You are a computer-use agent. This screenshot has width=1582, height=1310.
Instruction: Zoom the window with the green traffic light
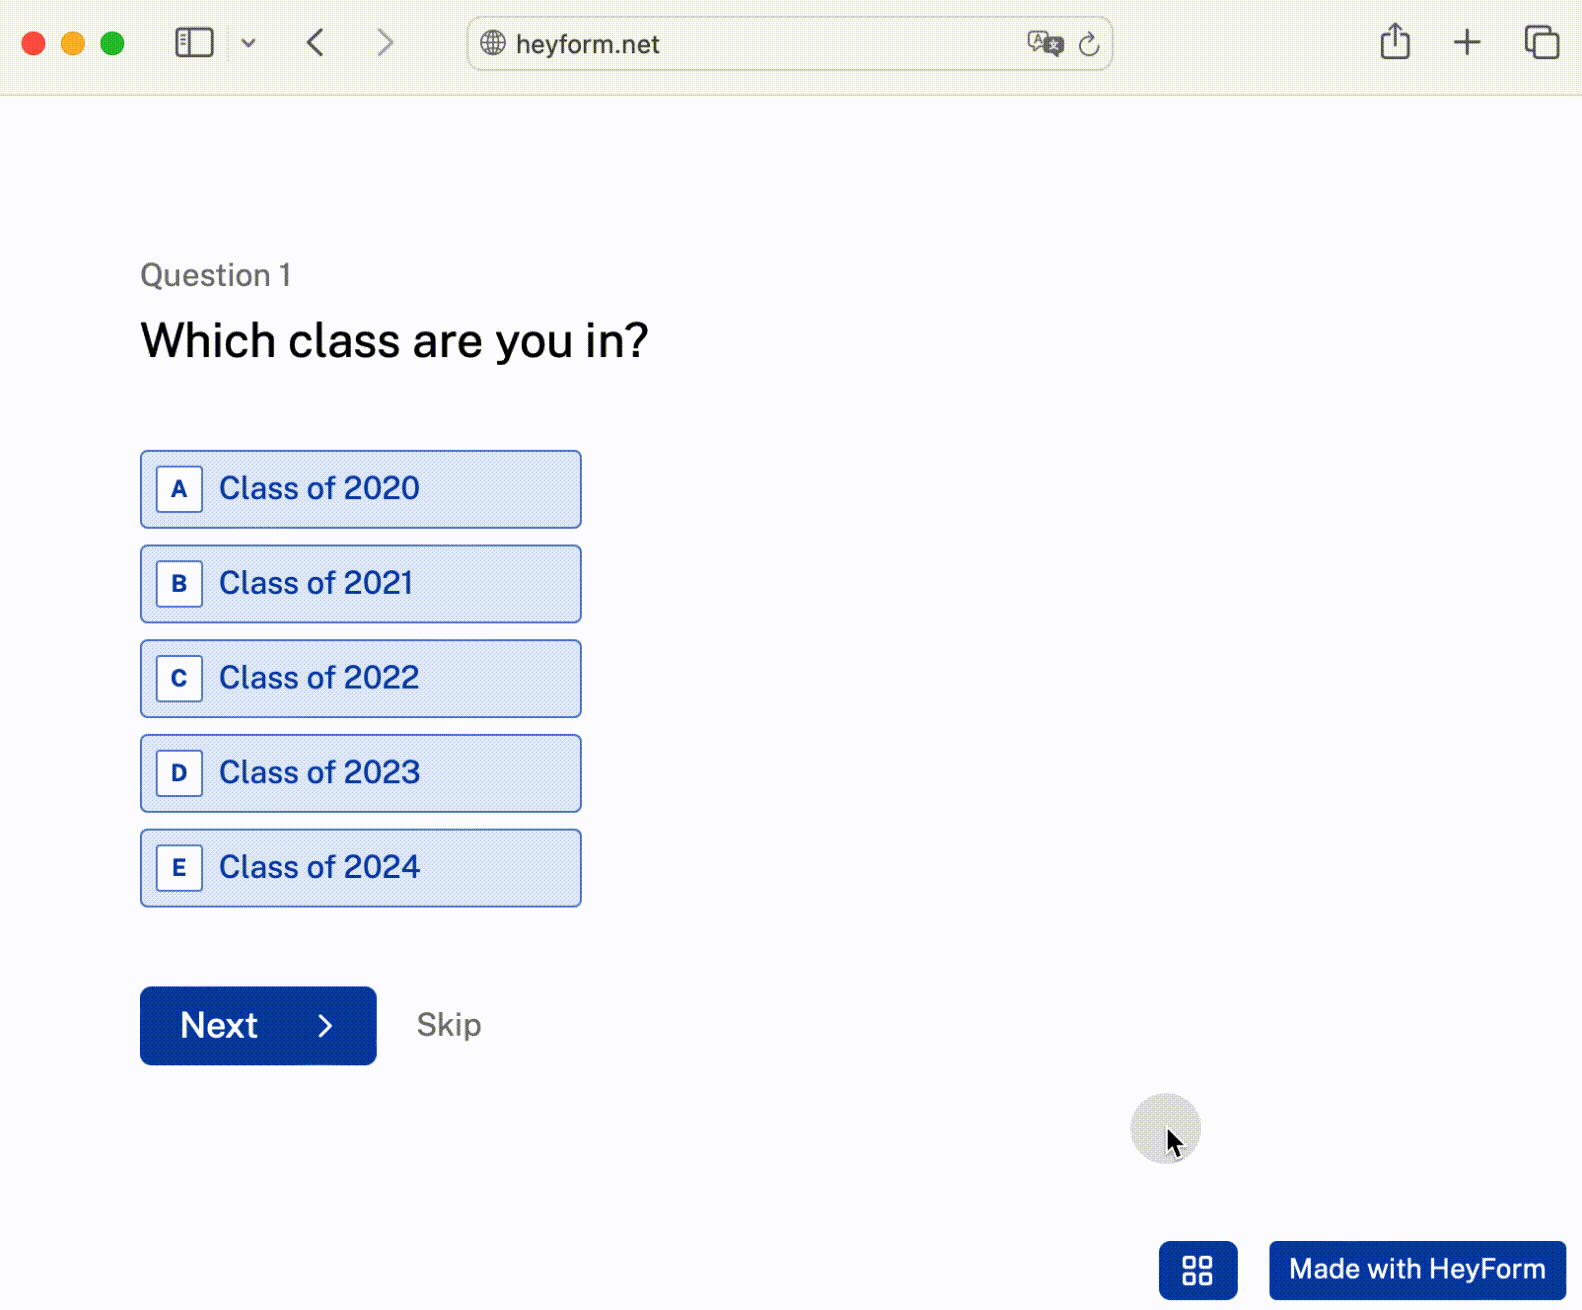coord(113,42)
